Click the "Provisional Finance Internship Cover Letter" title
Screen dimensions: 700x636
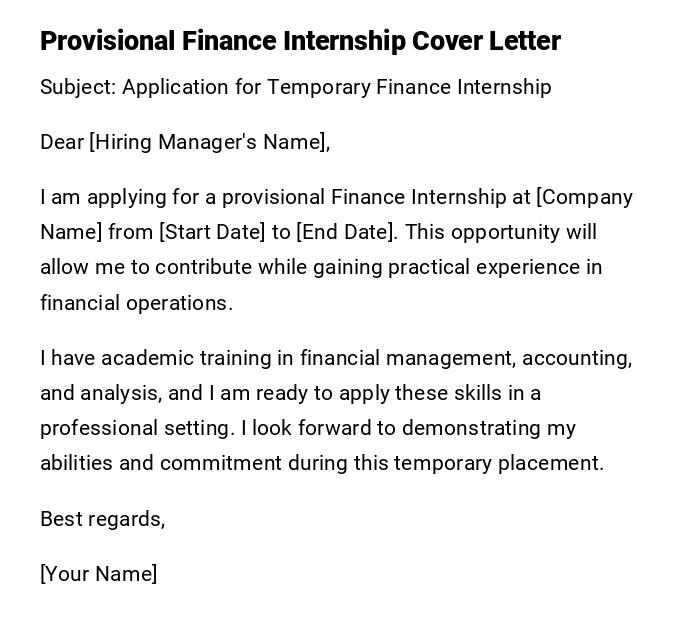pos(300,41)
